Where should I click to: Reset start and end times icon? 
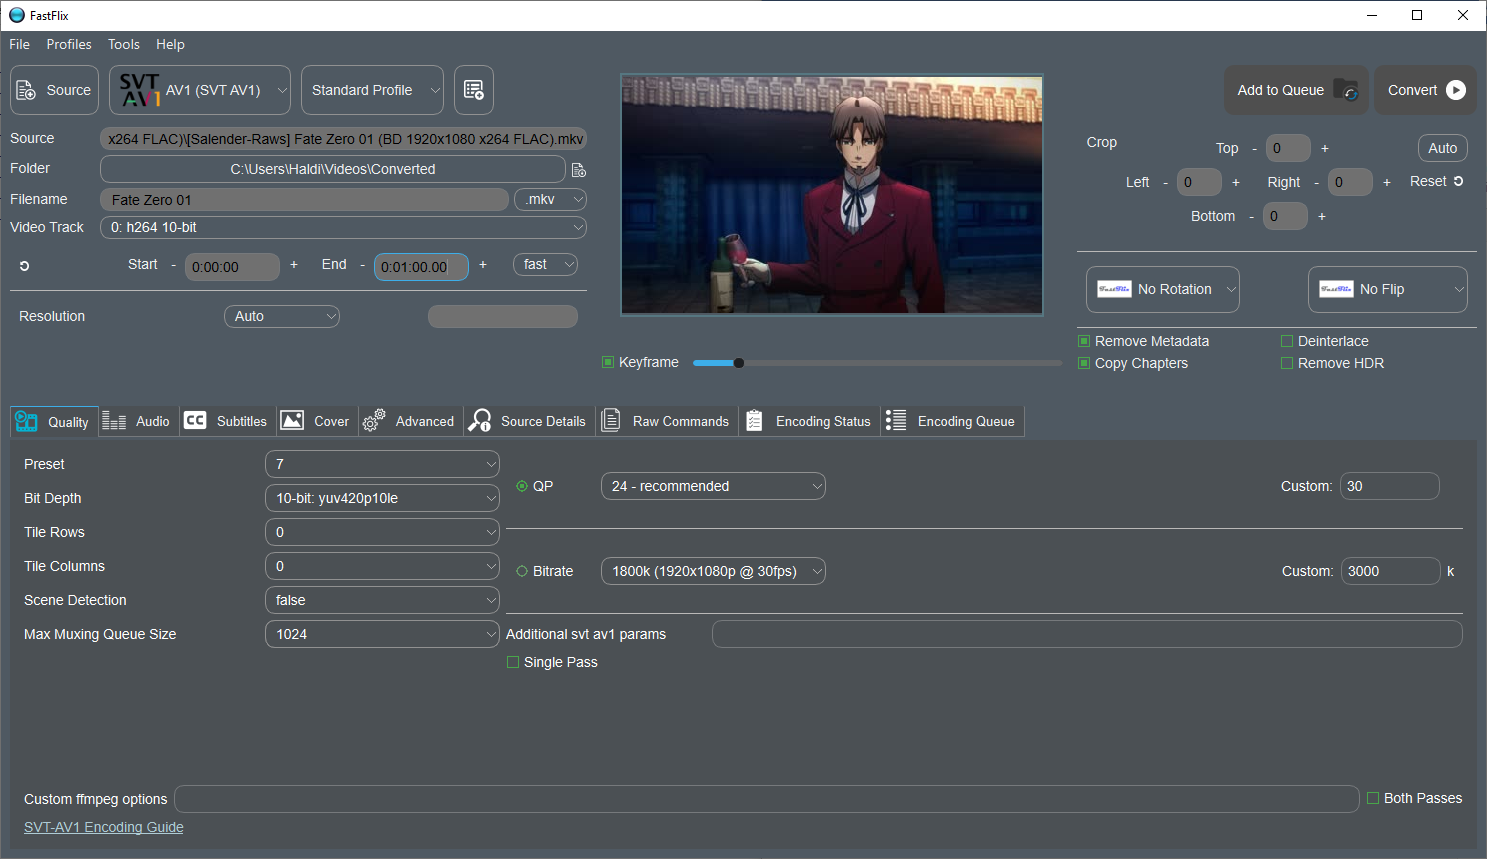tap(24, 266)
